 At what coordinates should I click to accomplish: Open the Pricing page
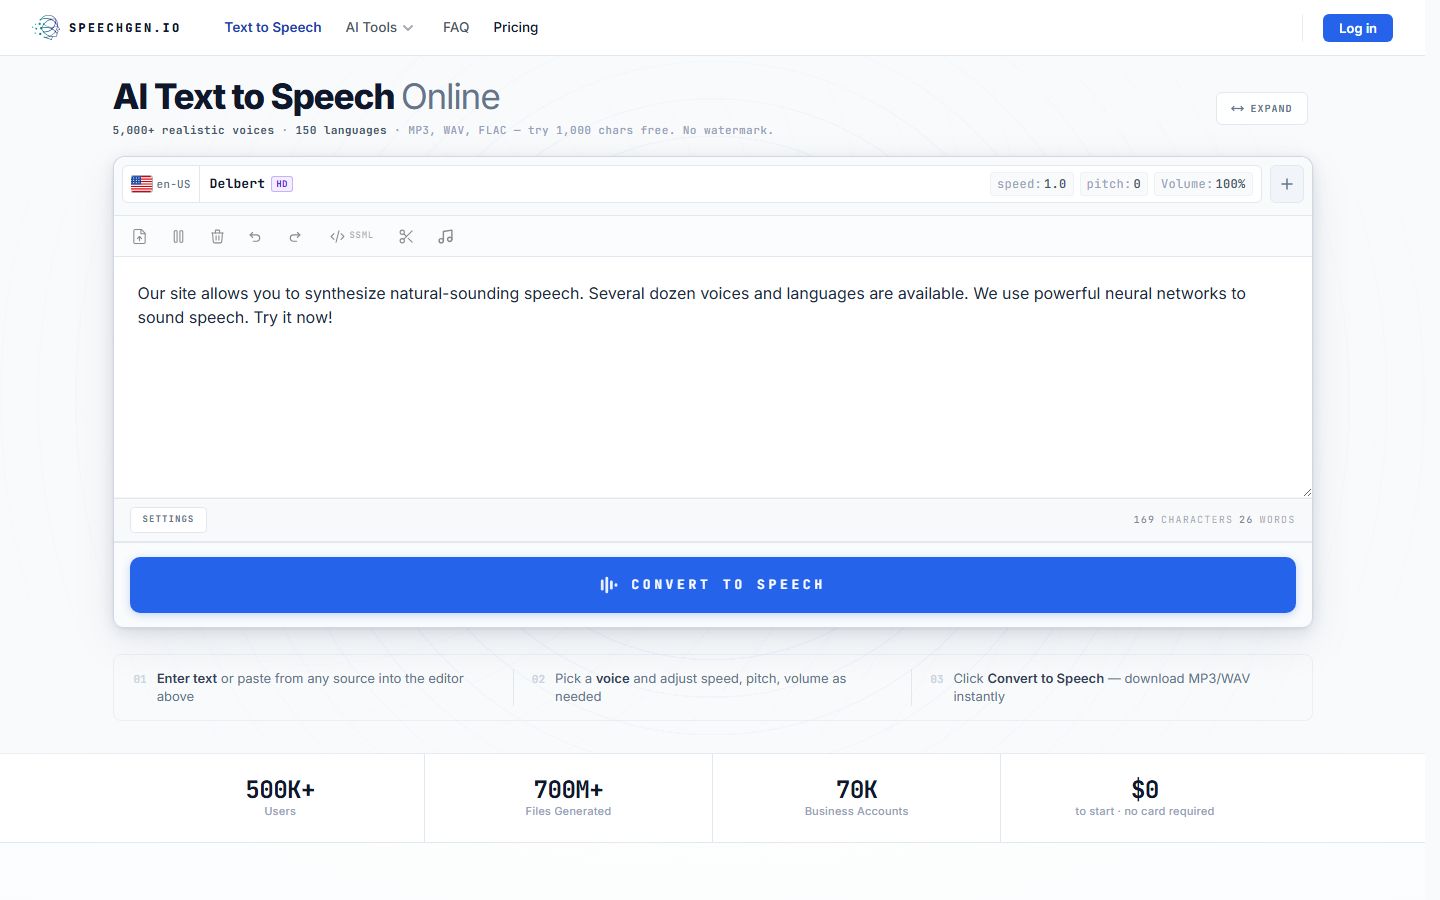(516, 28)
